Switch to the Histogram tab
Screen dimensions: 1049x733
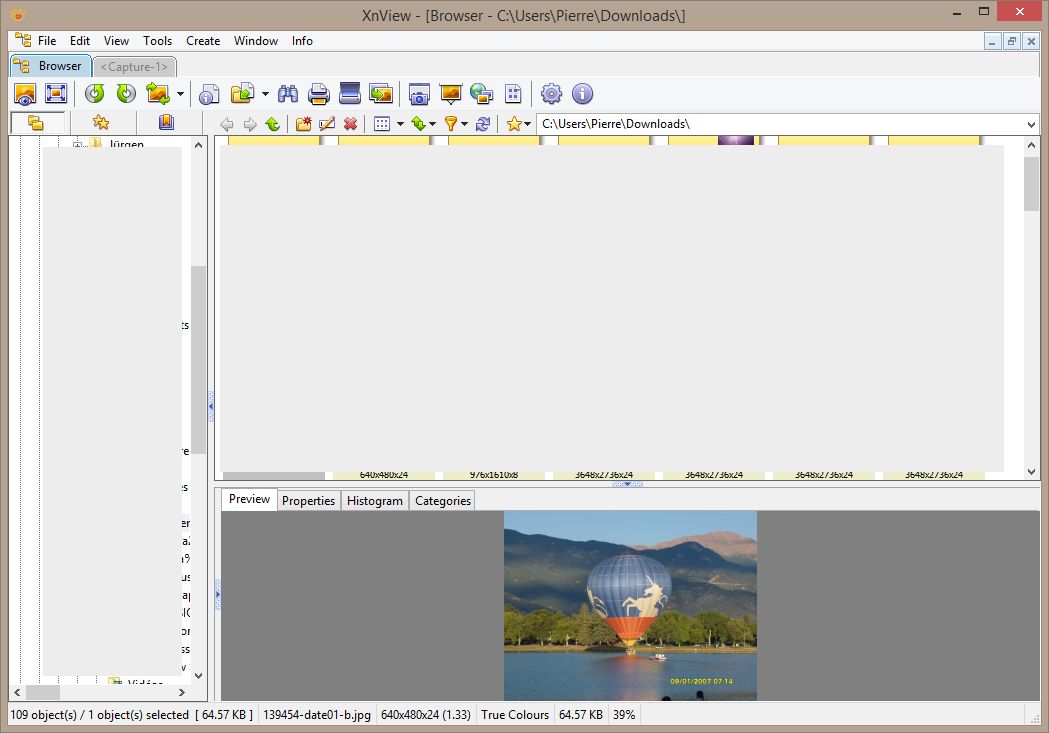tap(375, 500)
